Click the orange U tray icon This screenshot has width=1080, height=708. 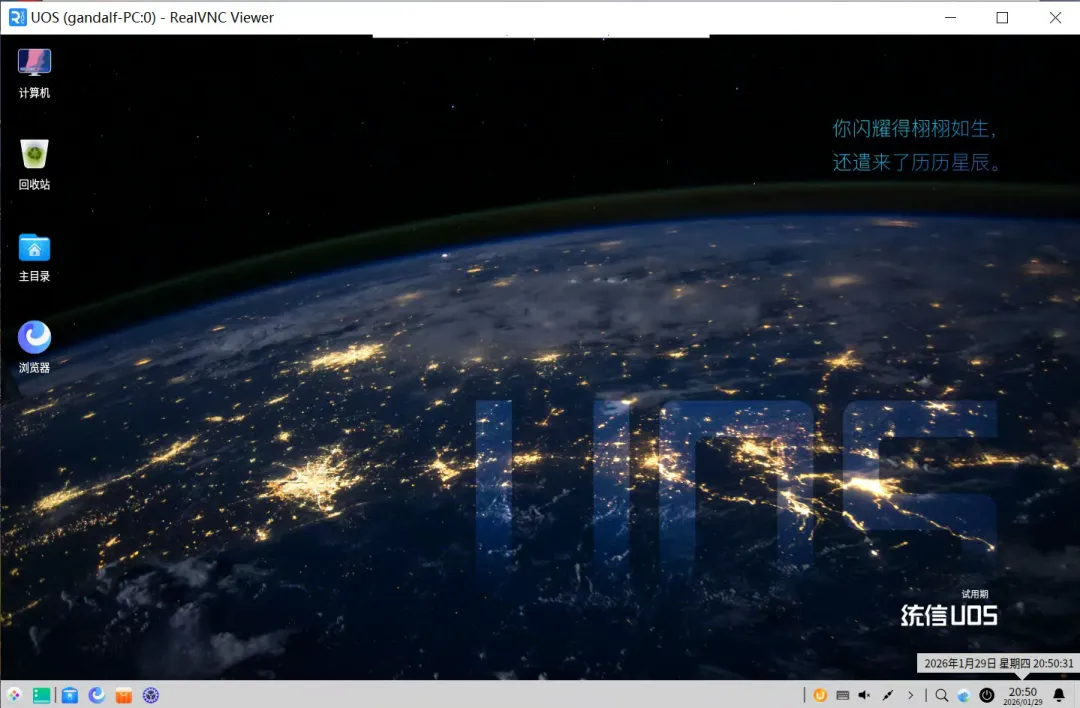pos(820,696)
